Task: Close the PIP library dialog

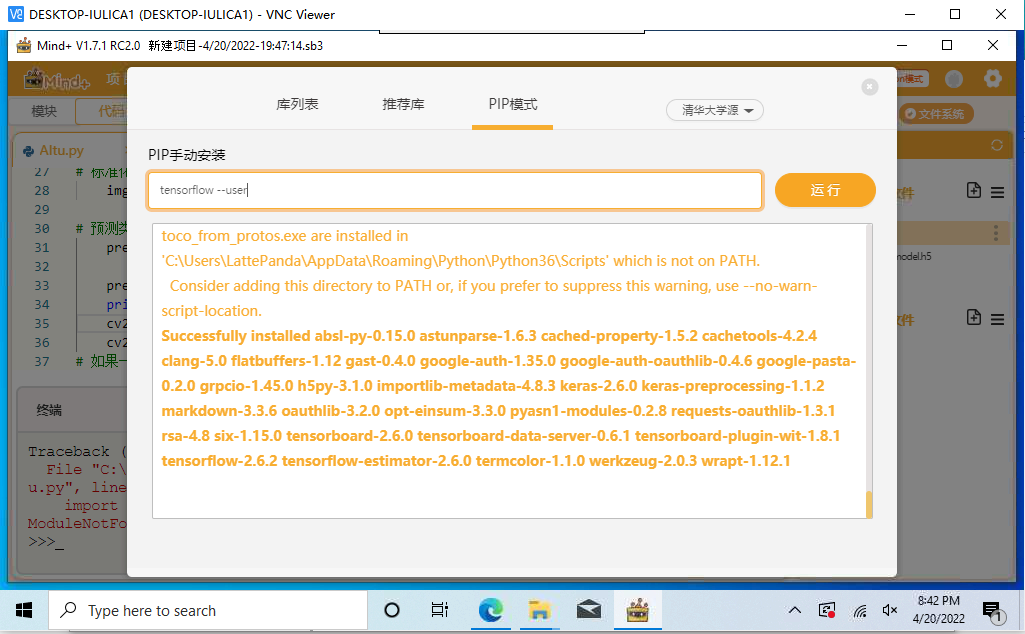Action: [x=869, y=87]
